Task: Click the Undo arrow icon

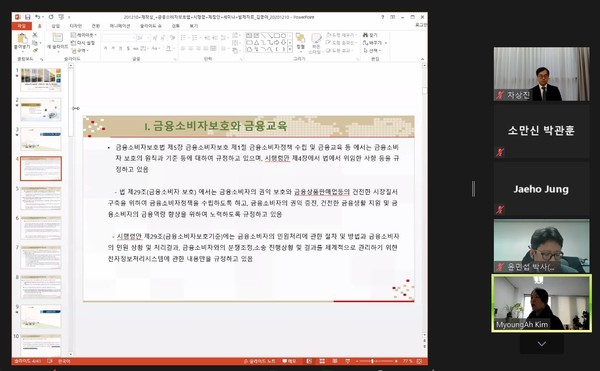Action: 38,17
